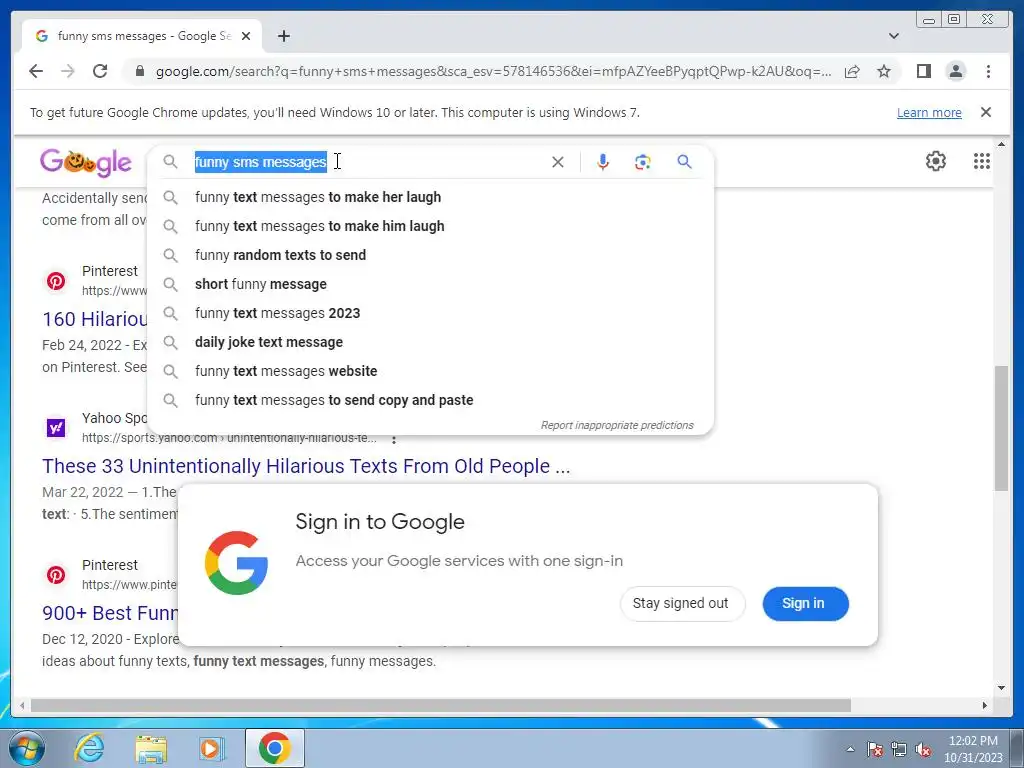Click the vertical scrollbar thumb
The image size is (1024, 768).
click(1001, 428)
